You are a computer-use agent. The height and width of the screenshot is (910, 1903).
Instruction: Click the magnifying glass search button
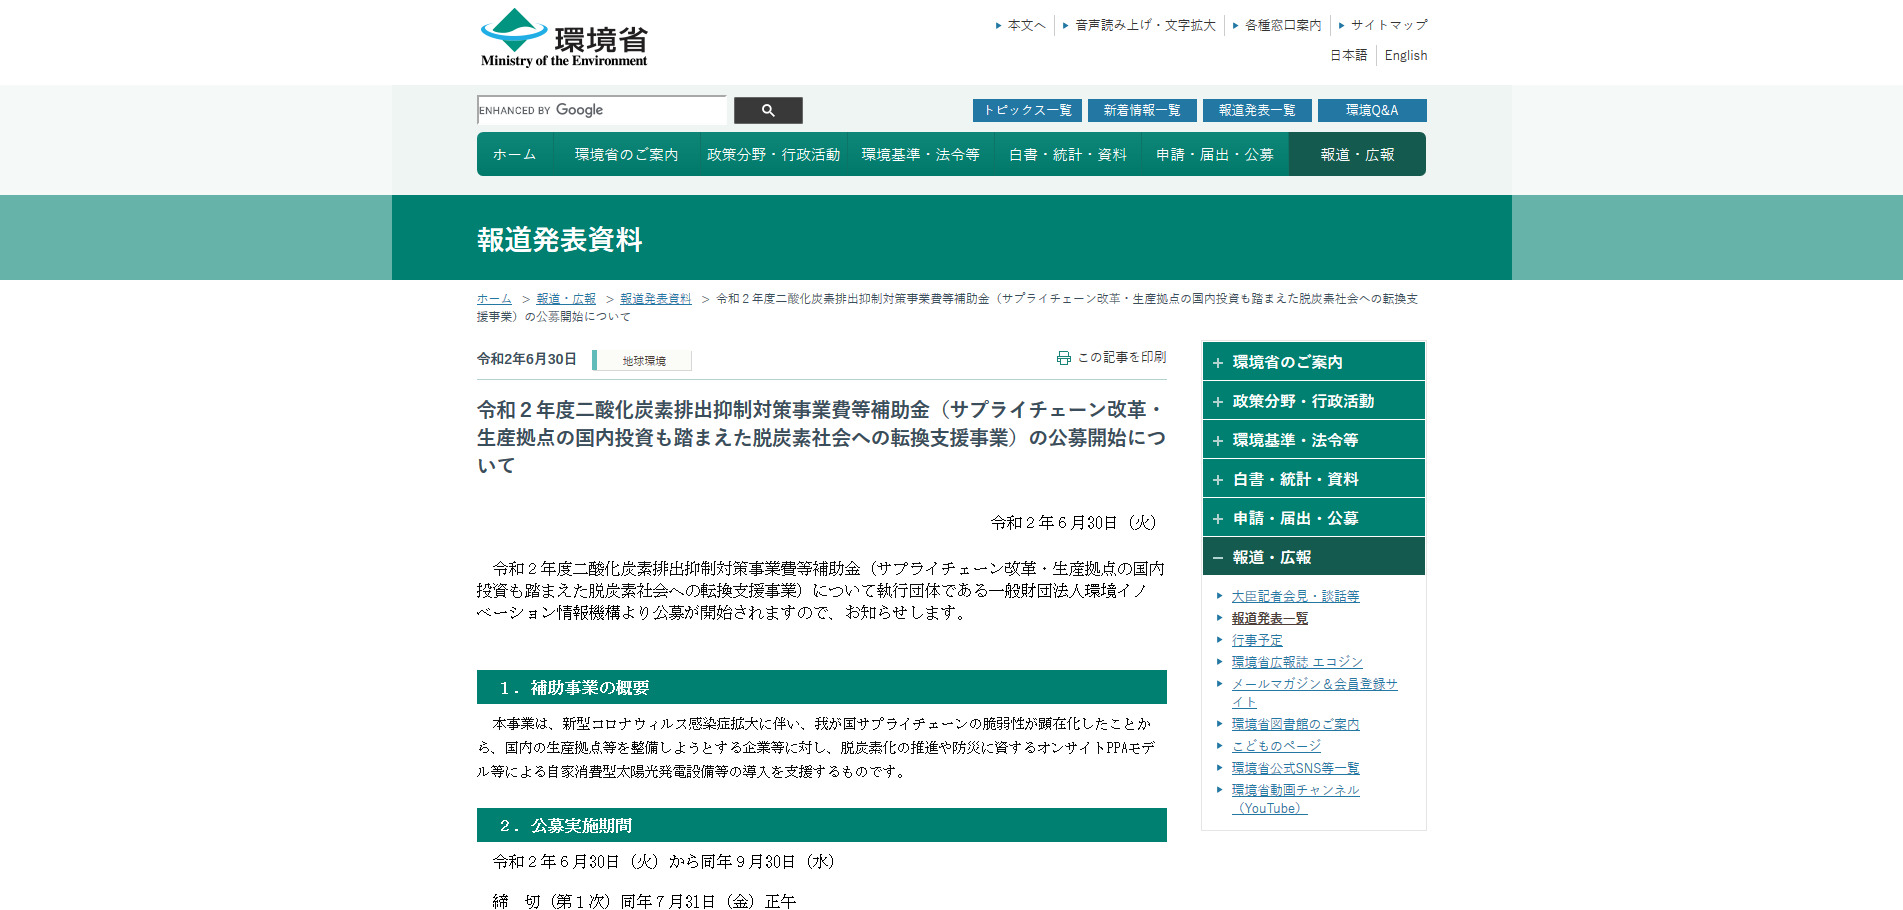click(x=768, y=110)
